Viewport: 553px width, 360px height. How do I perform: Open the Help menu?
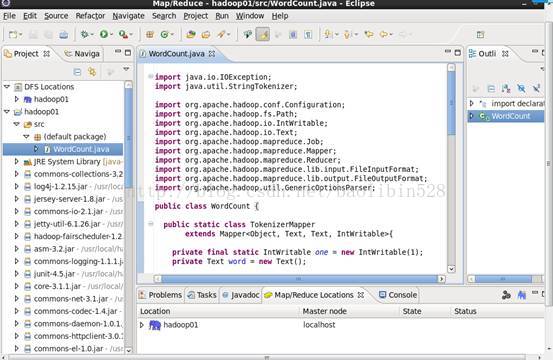tap(280, 16)
